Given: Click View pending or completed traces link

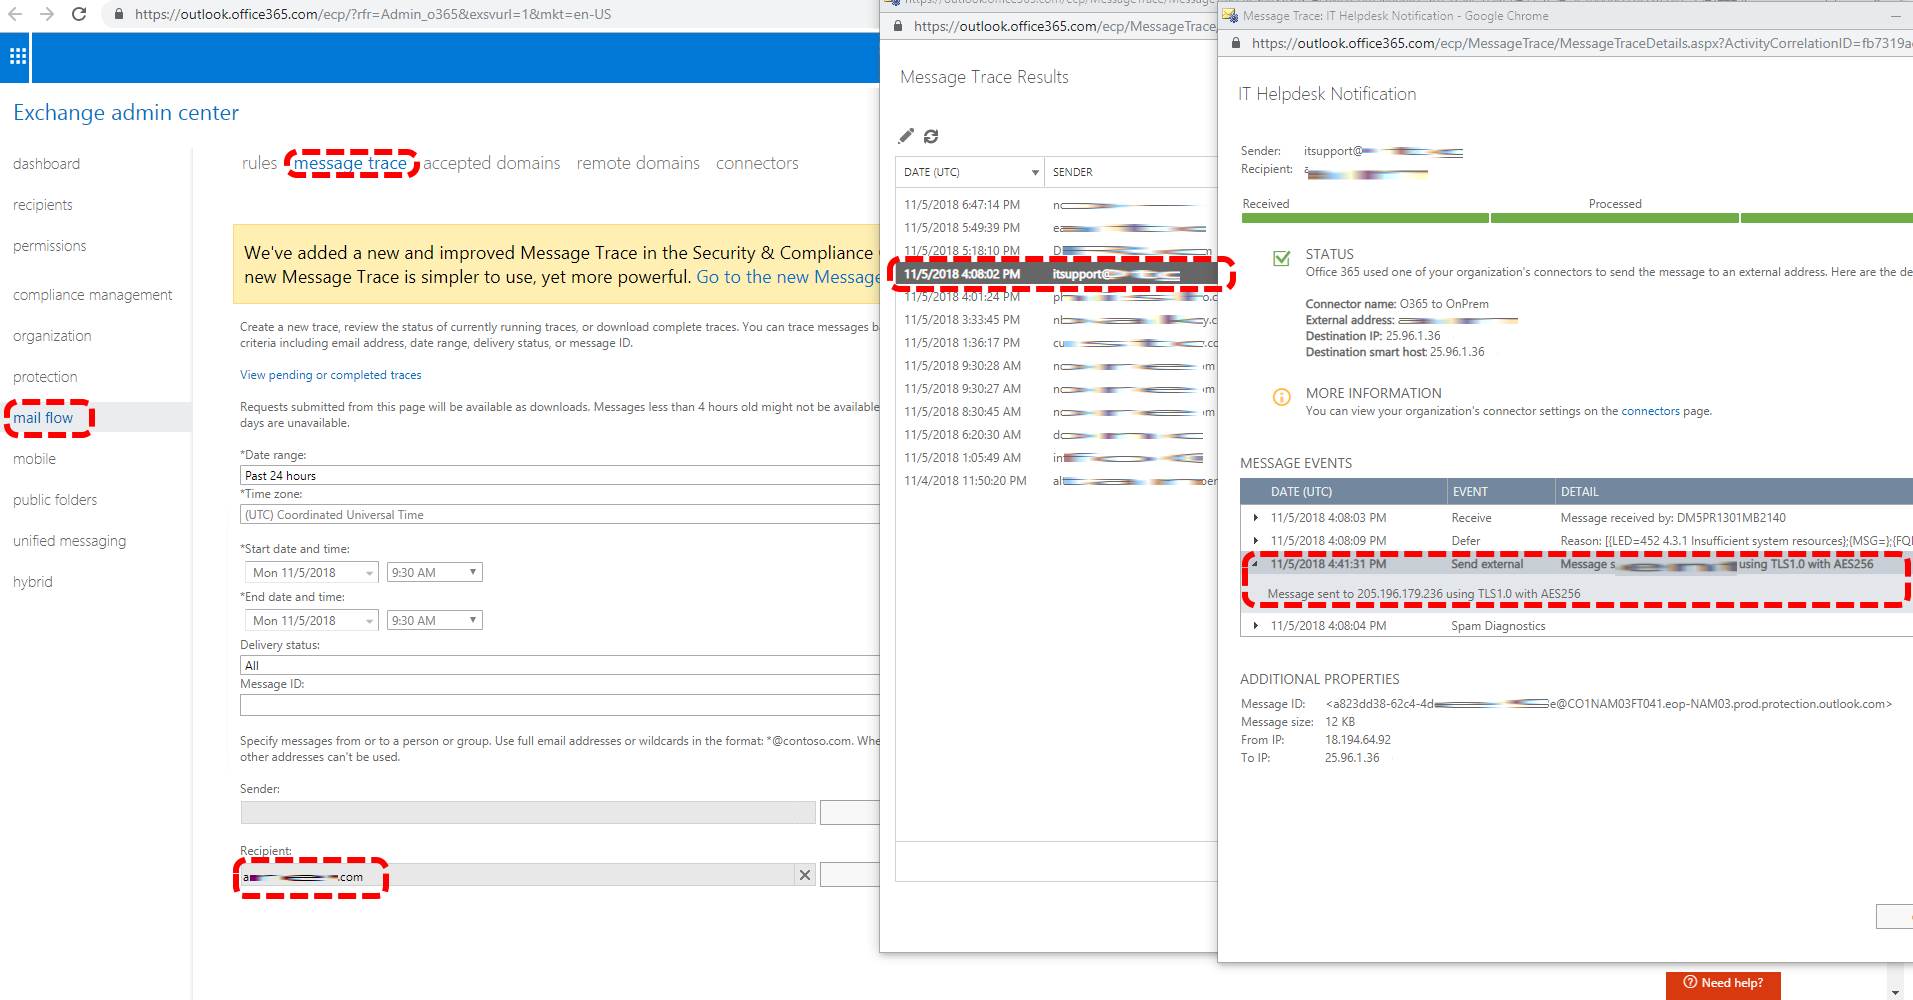Looking at the screenshot, I should [330, 375].
